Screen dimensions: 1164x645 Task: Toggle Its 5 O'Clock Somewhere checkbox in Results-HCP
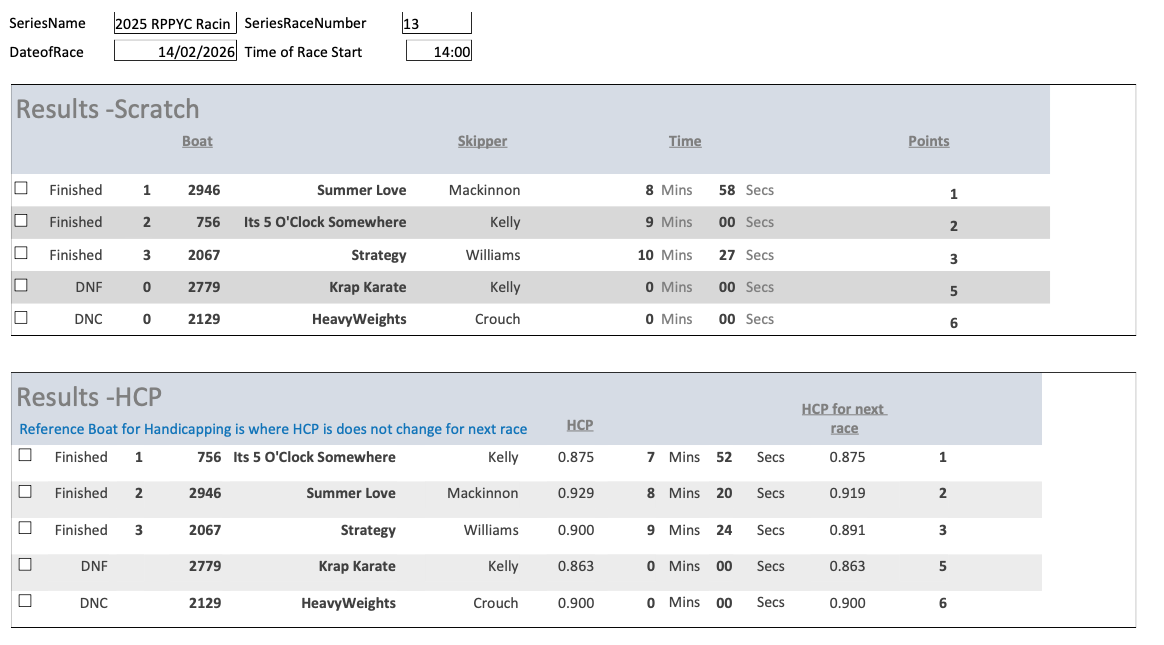(25, 455)
